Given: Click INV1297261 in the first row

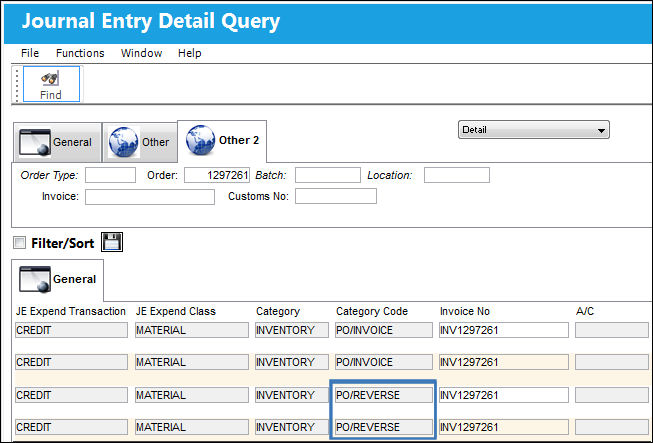Looking at the screenshot, I should 504,330.
